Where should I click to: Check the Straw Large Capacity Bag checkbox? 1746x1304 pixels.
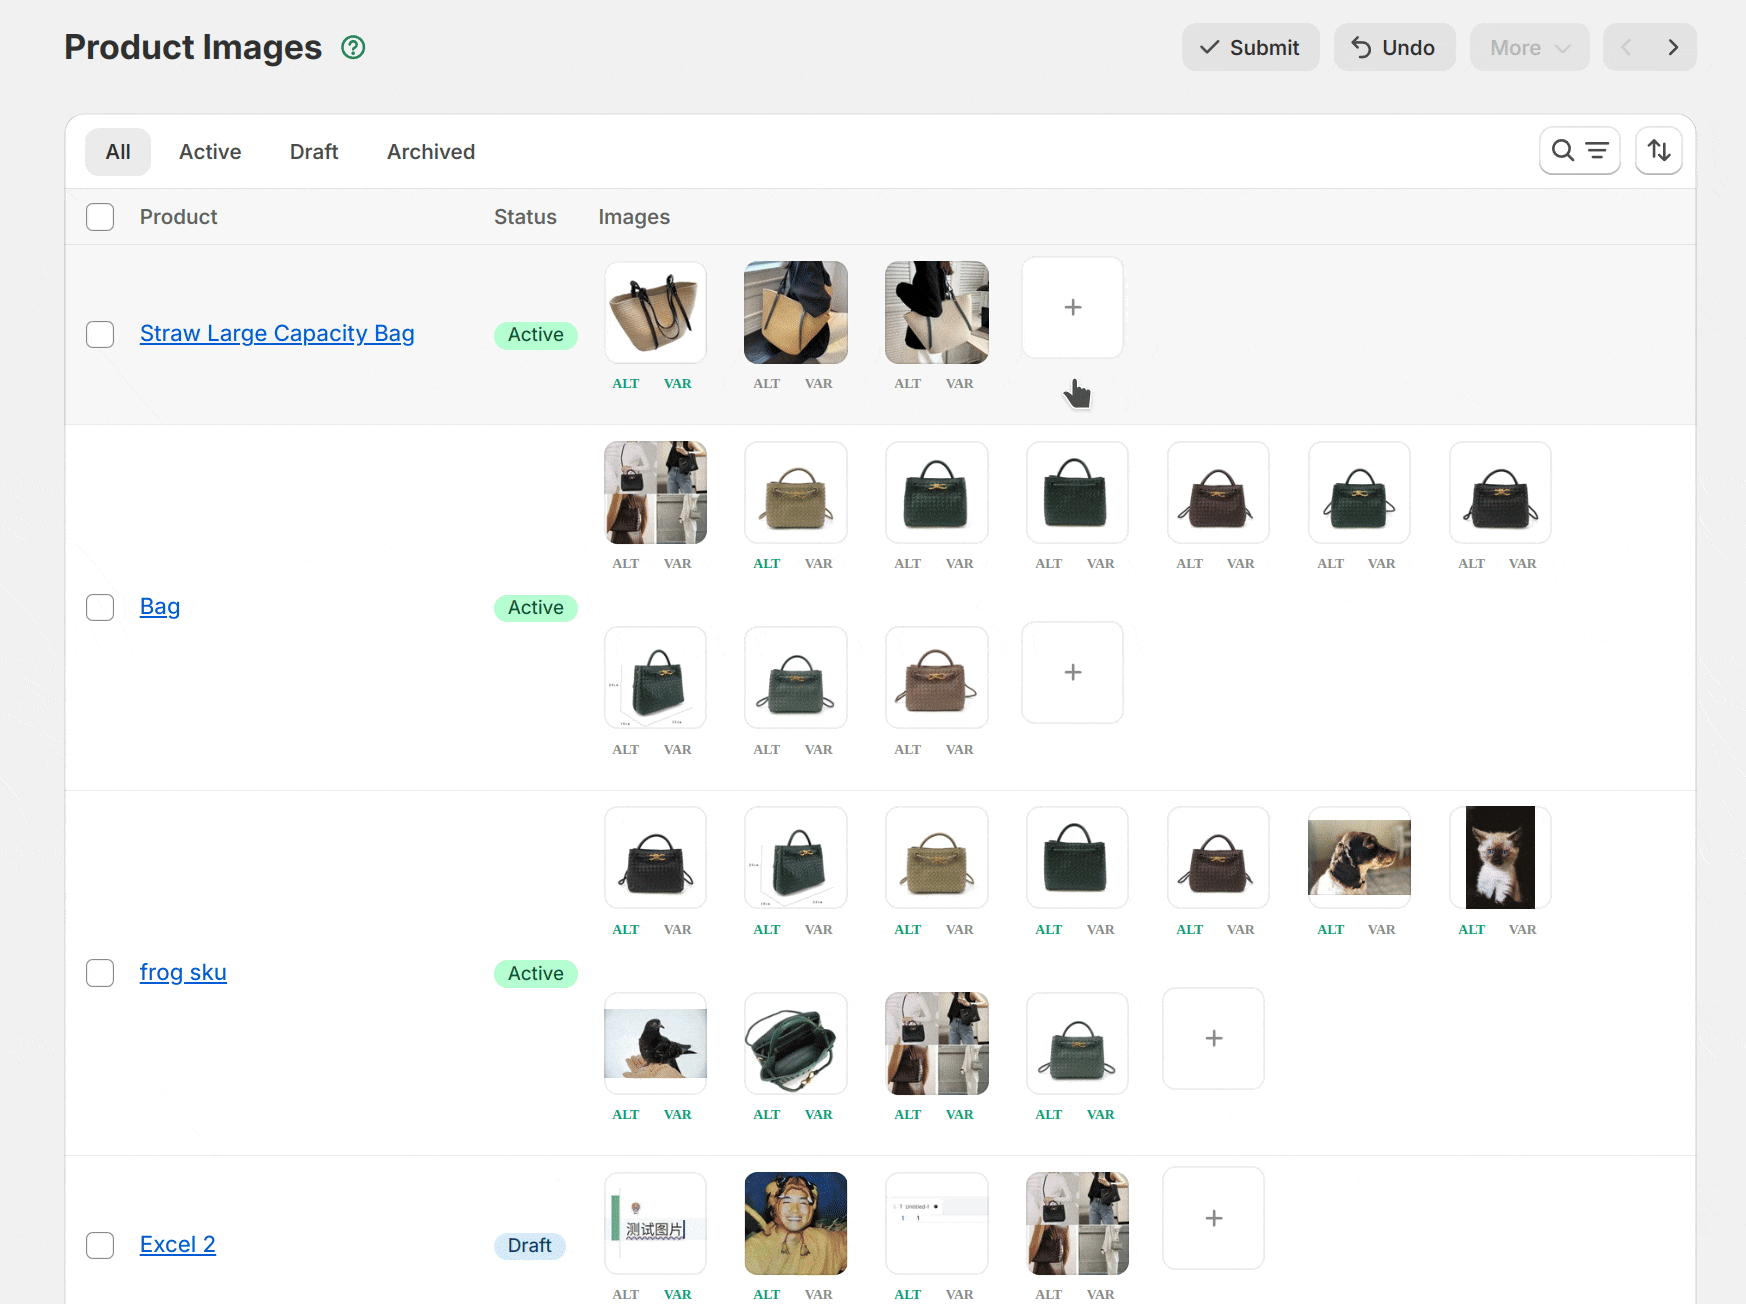point(100,334)
